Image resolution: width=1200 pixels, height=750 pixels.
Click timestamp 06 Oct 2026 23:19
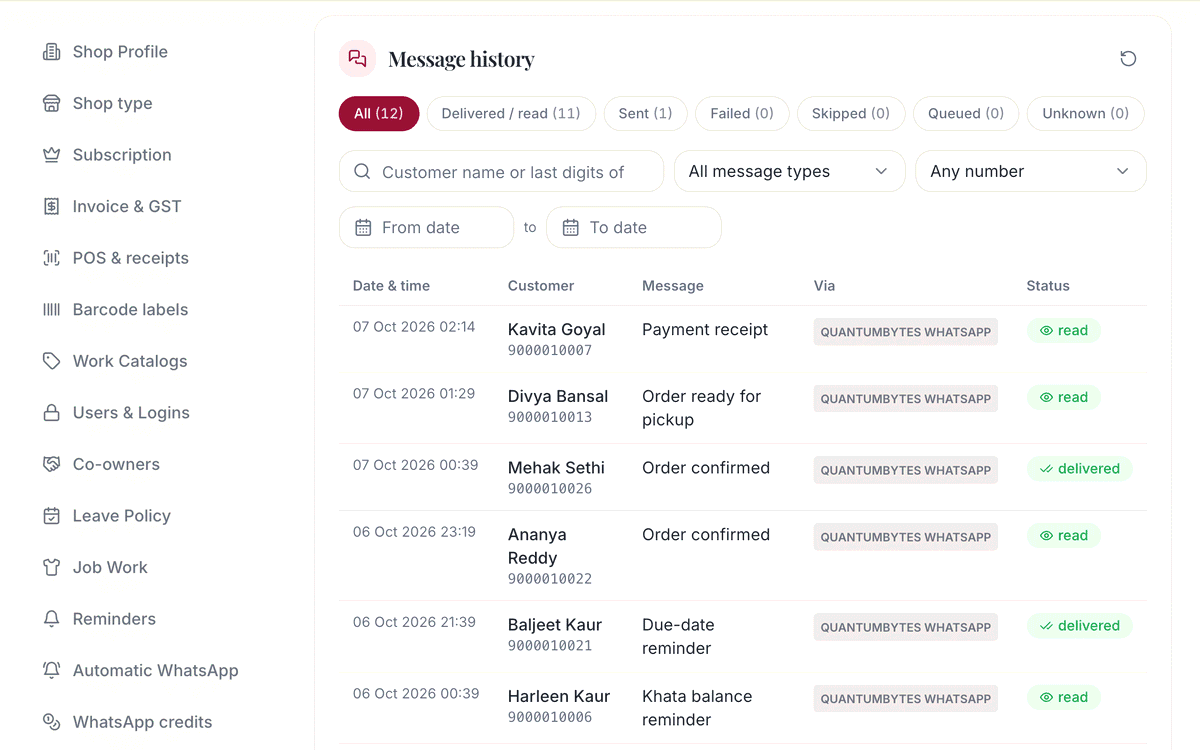[414, 532]
